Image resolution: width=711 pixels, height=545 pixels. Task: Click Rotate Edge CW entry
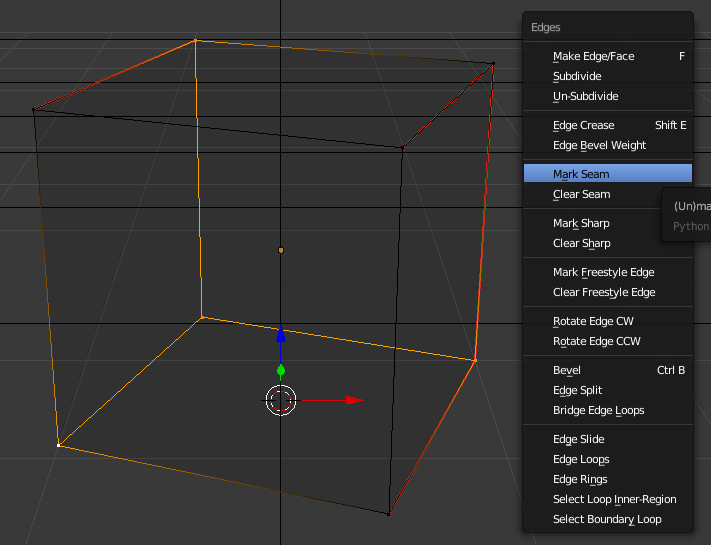(608, 321)
